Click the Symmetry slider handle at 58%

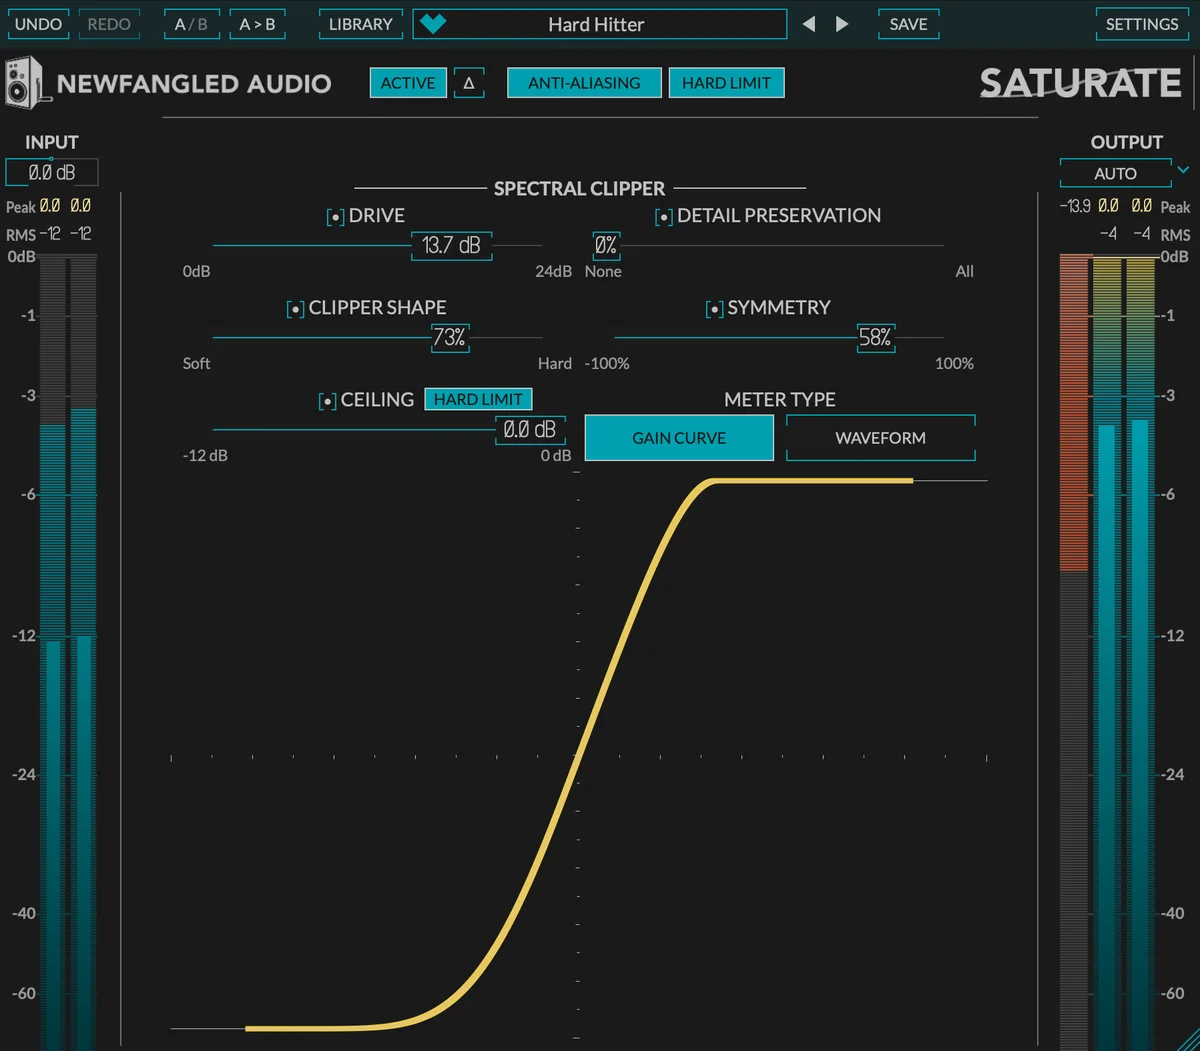875,337
